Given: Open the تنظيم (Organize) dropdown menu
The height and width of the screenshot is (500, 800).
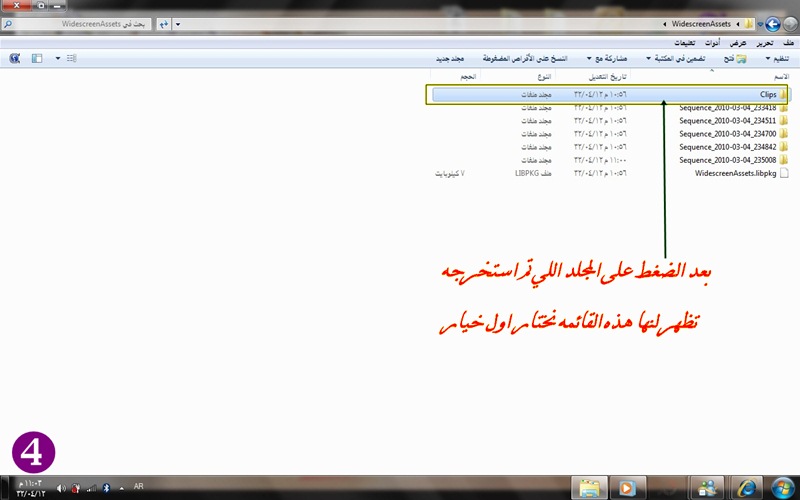Looking at the screenshot, I should tap(775, 59).
